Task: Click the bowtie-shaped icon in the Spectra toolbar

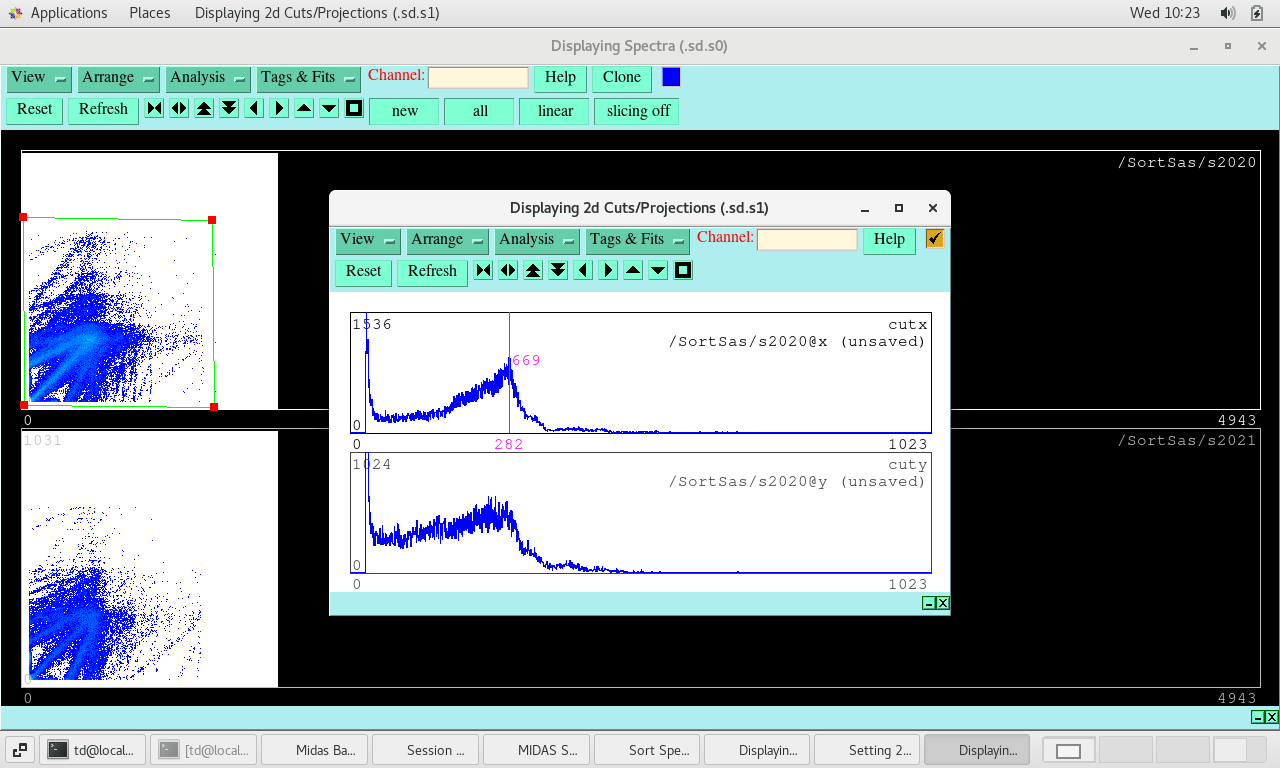Action: click(x=154, y=109)
